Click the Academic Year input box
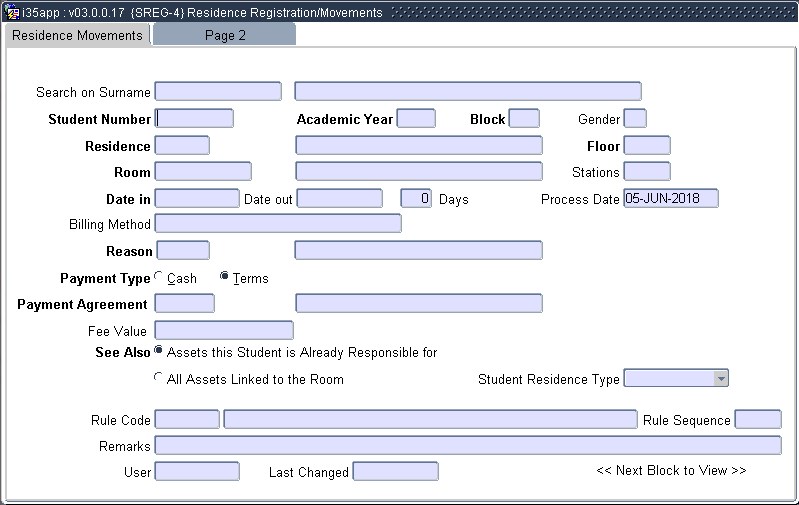The width and height of the screenshot is (799, 505). point(416,119)
